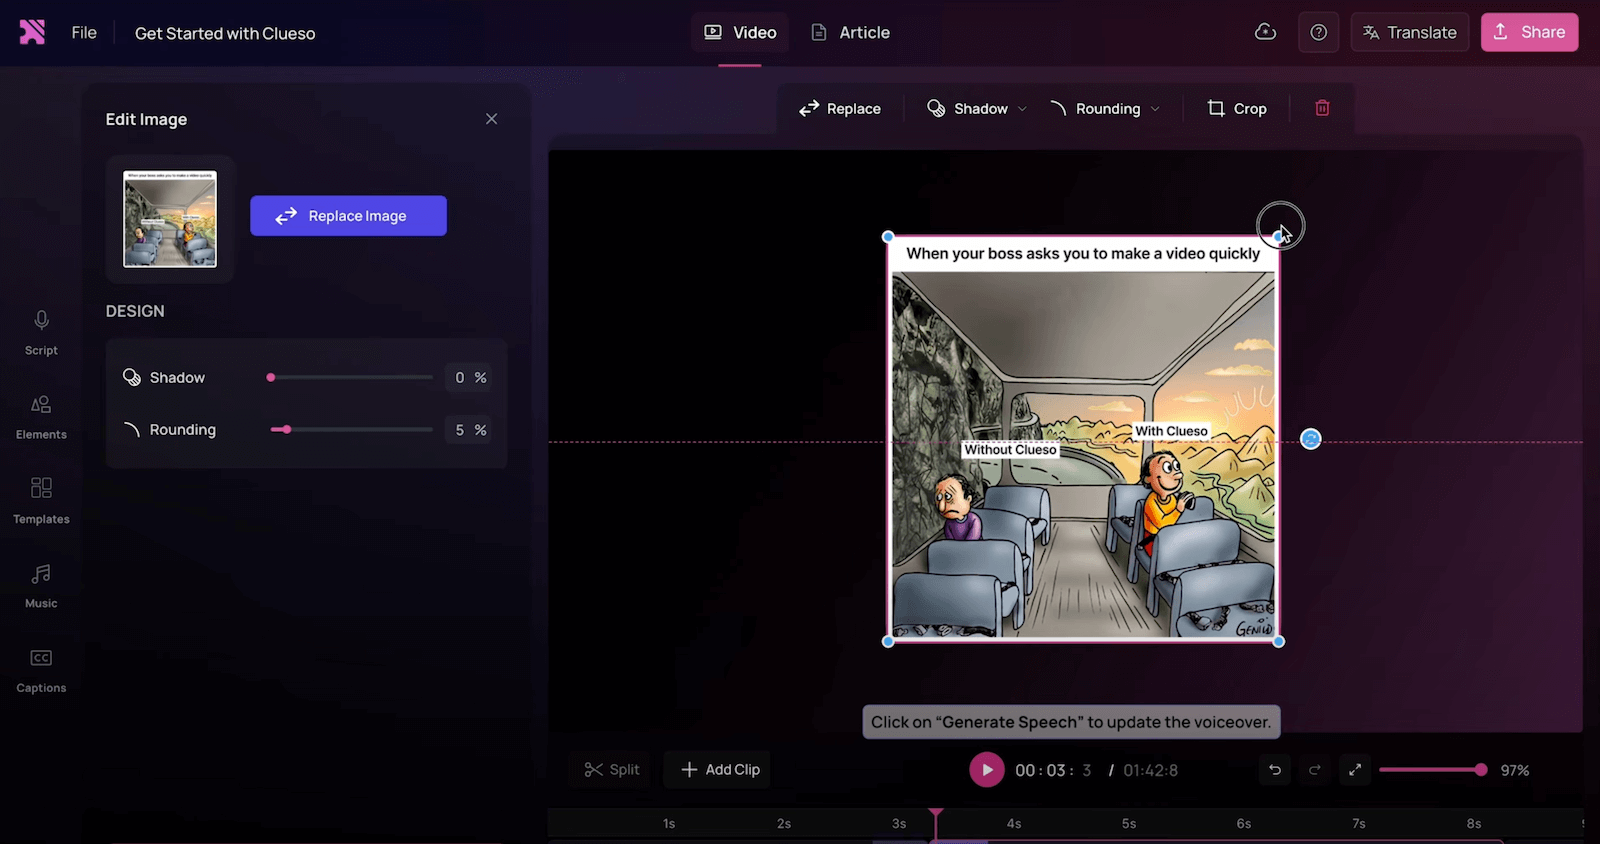Play the video preview
Image resolution: width=1600 pixels, height=844 pixels.
[986, 770]
